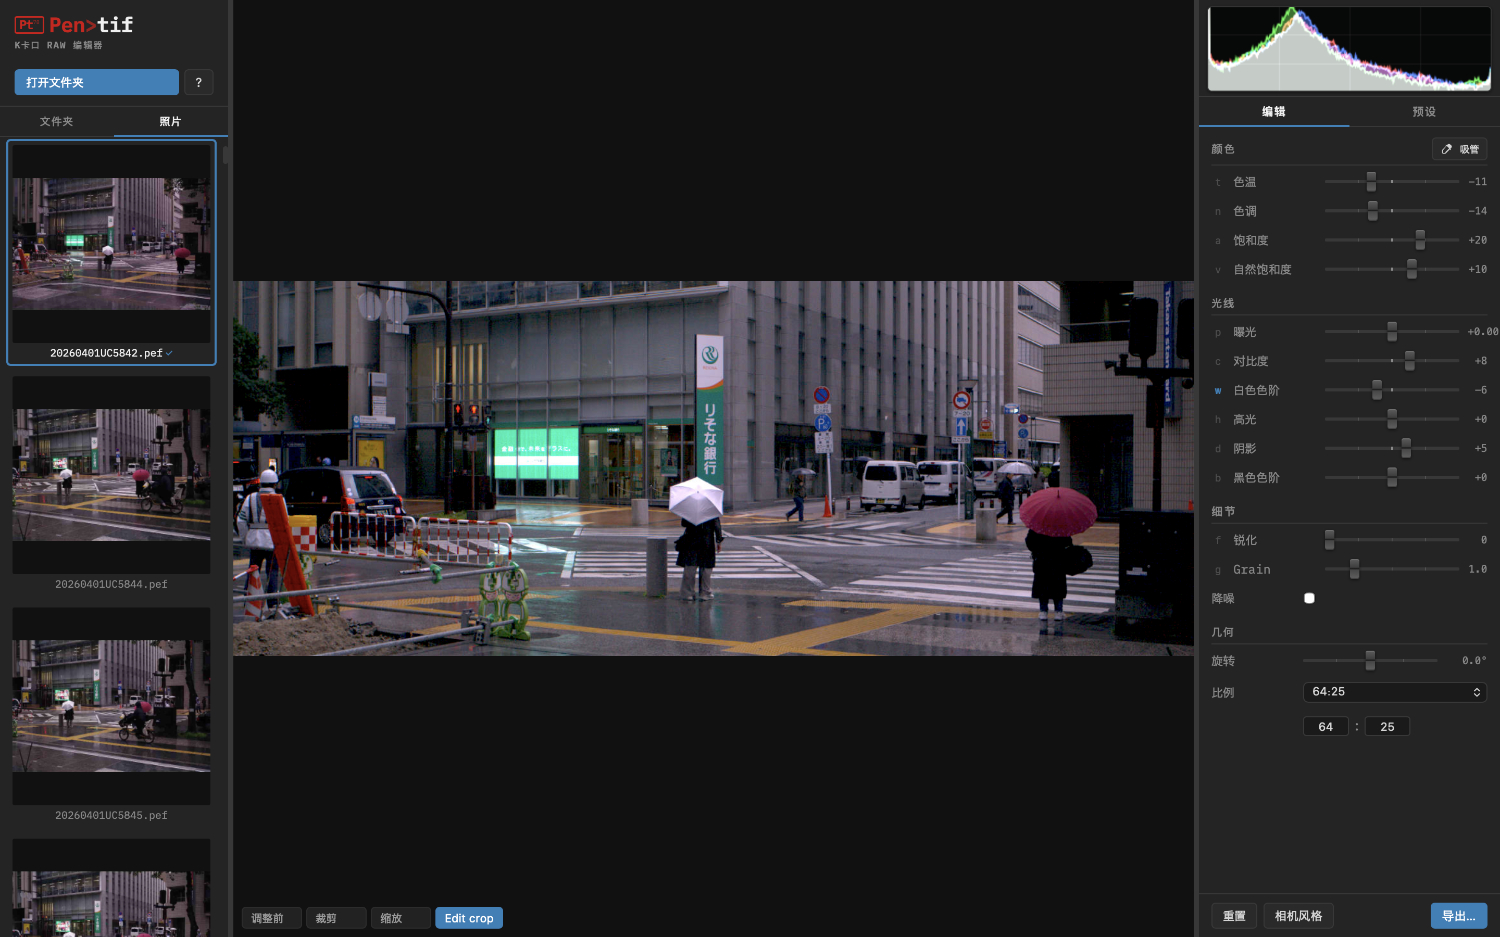Image resolution: width=1500 pixels, height=937 pixels.
Task: Click the eyedropper 吸管 tool
Action: [x=1459, y=149]
